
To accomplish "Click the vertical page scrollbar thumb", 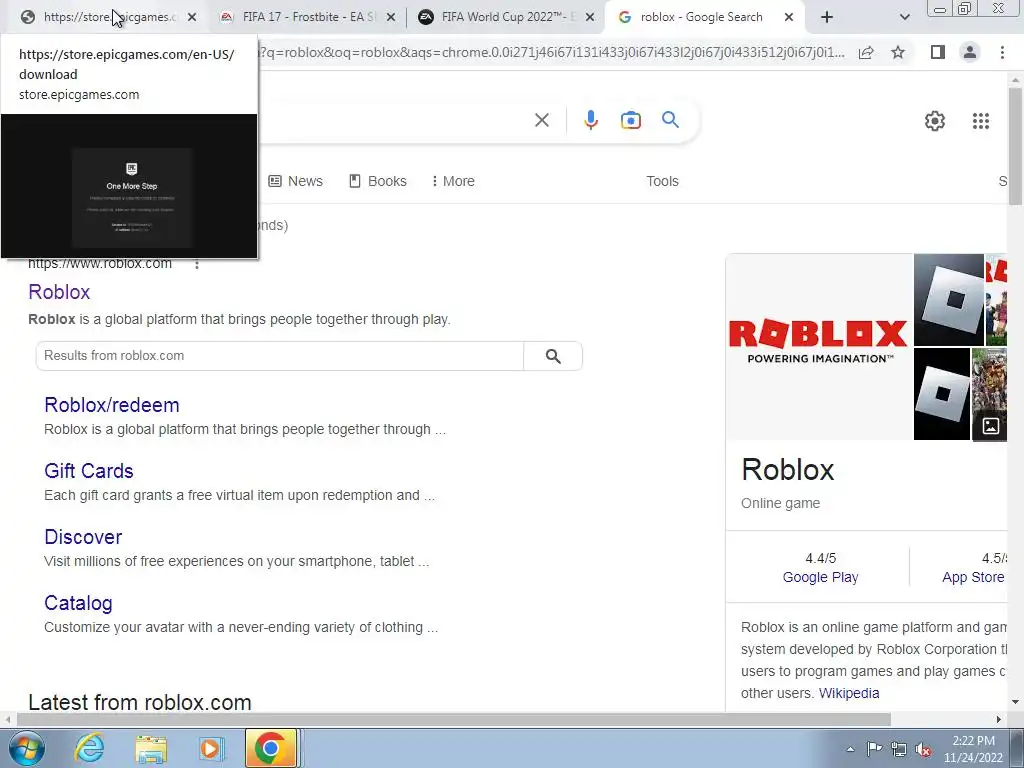I will tap(1015, 147).
